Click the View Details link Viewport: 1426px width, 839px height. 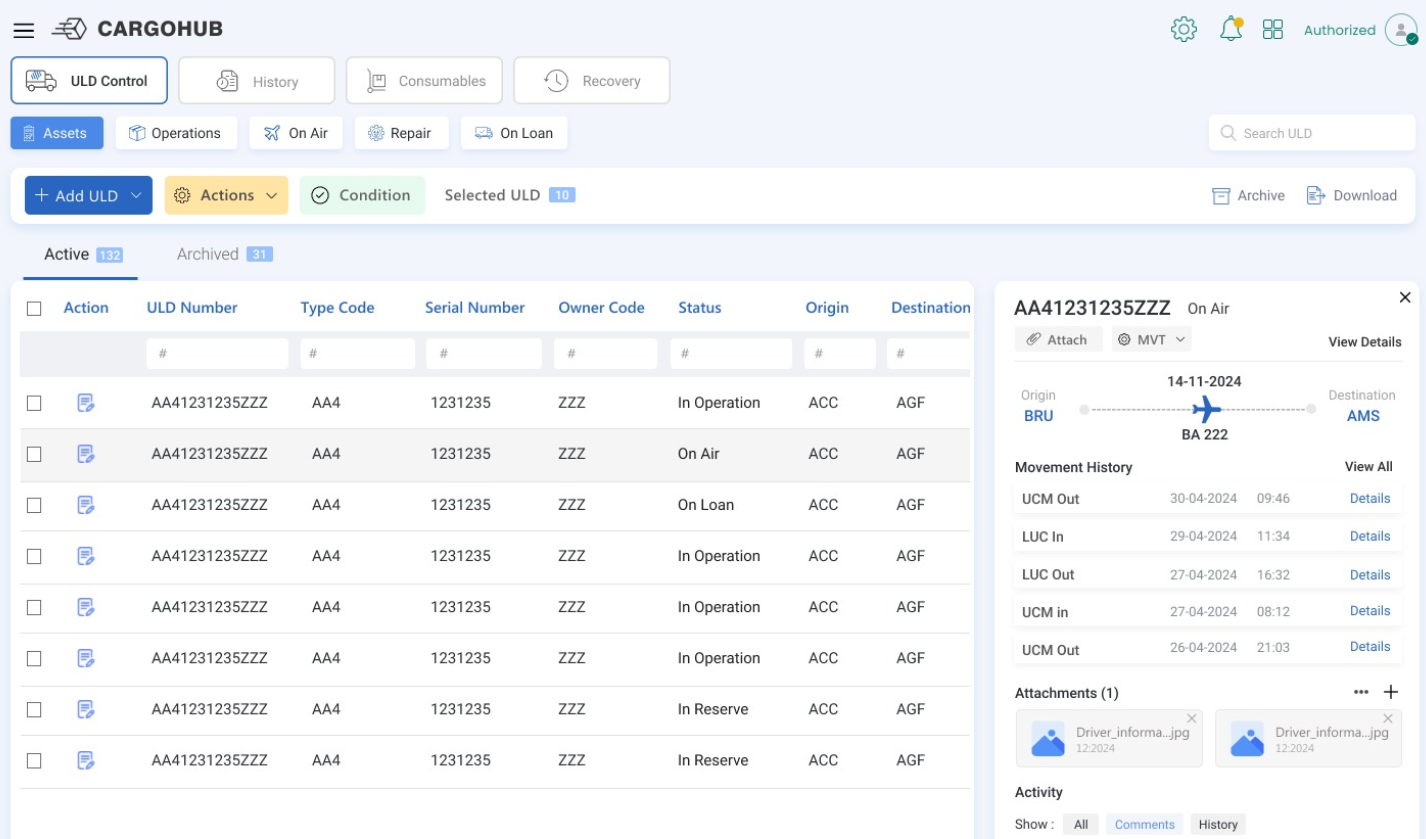coord(1364,342)
